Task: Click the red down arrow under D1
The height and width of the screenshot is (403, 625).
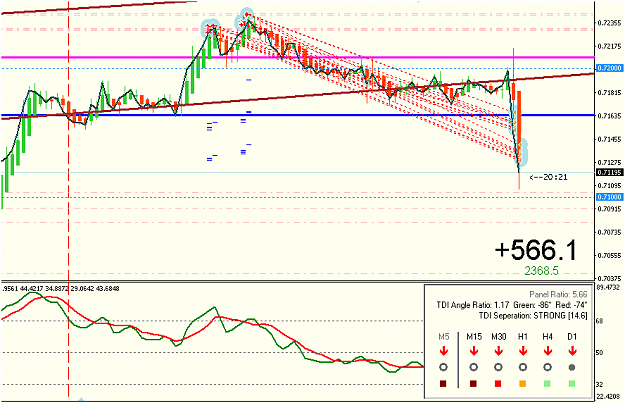Action: coord(572,351)
